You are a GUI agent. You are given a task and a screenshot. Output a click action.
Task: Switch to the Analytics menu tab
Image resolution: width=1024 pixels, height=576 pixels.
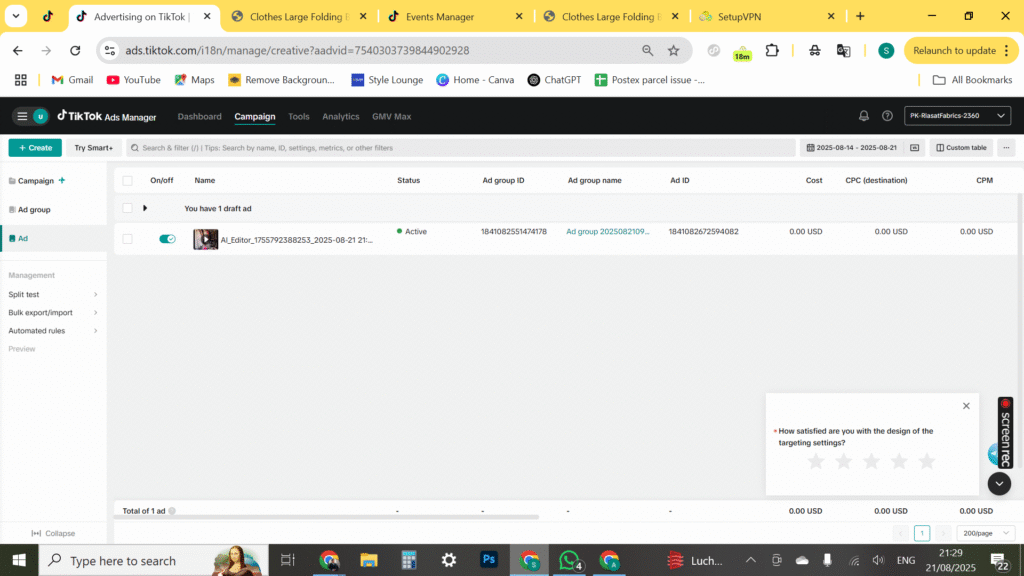click(x=340, y=117)
